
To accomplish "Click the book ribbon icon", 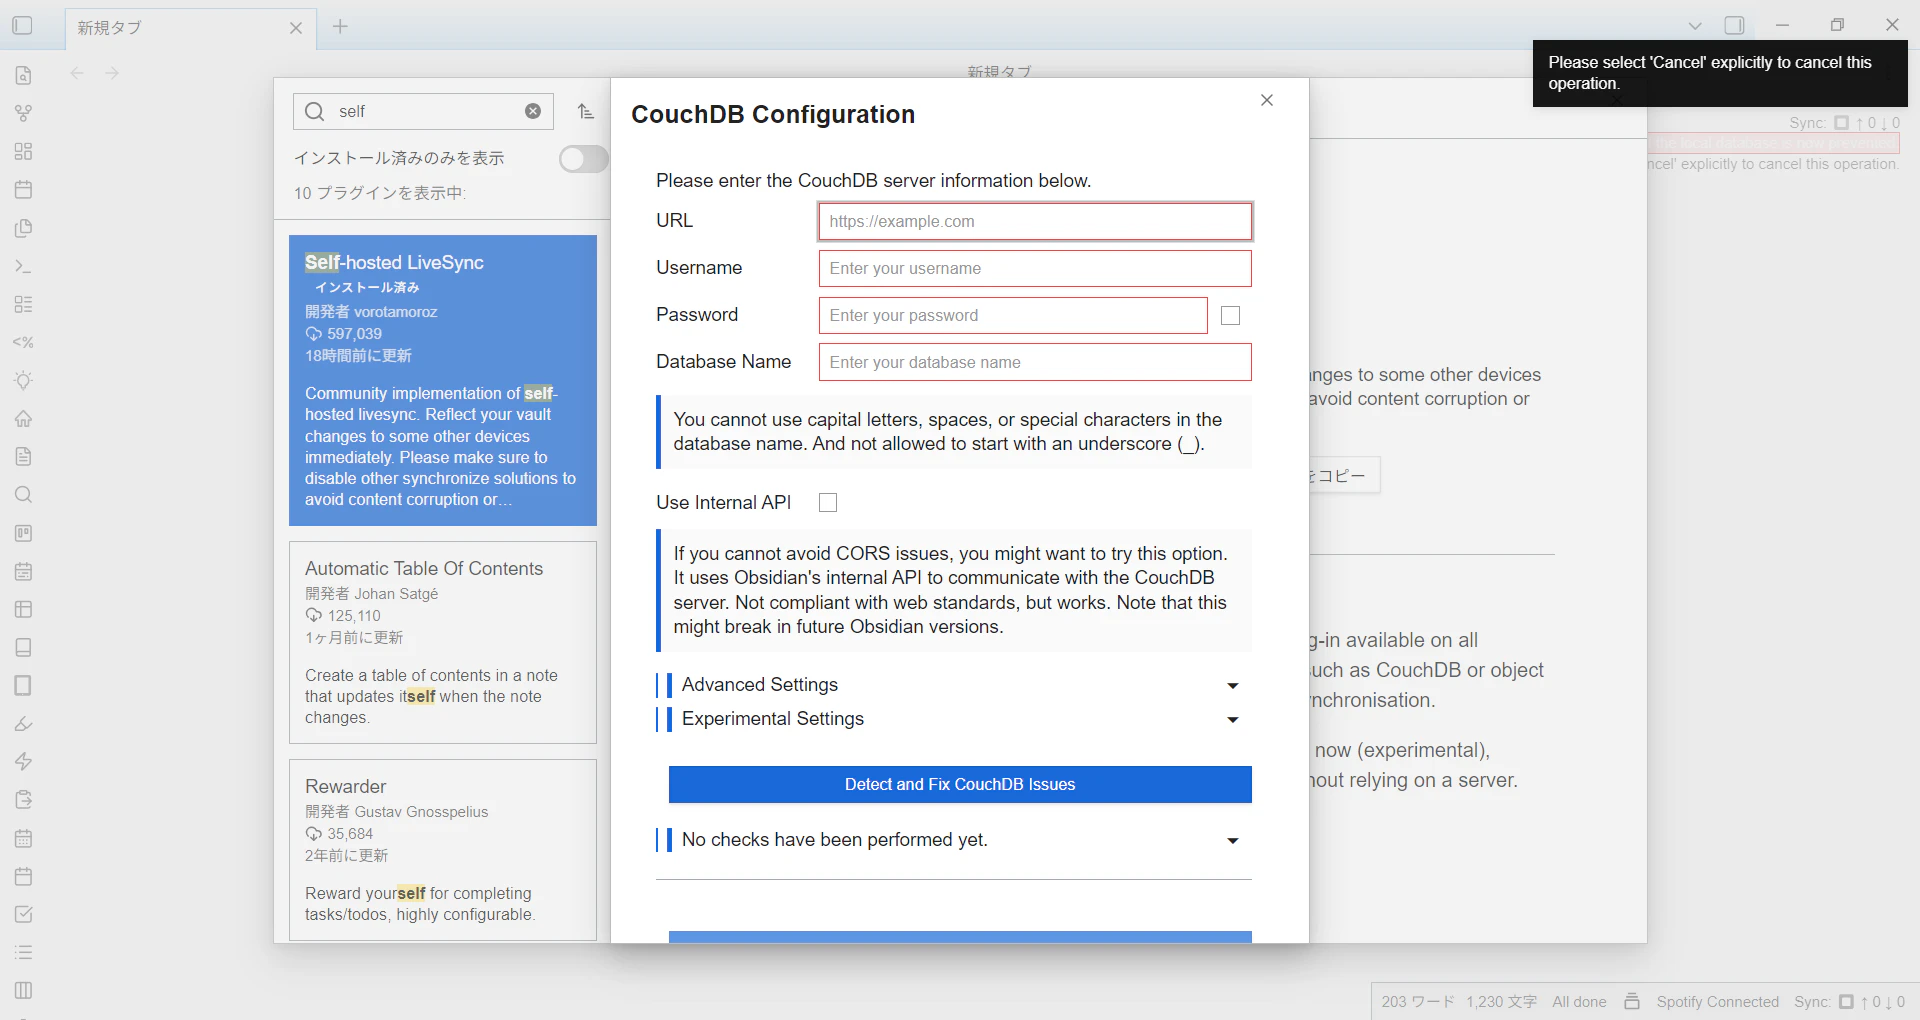I will [x=24, y=647].
